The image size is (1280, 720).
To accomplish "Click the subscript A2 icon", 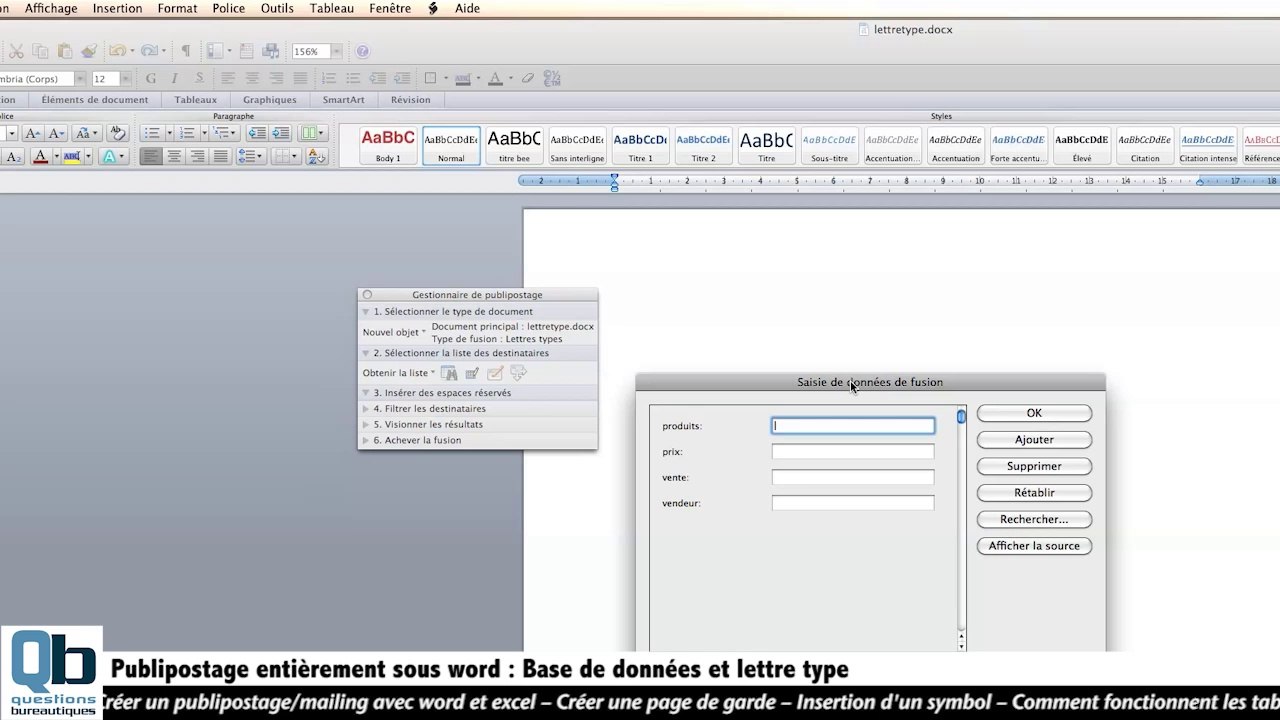I will (13, 156).
